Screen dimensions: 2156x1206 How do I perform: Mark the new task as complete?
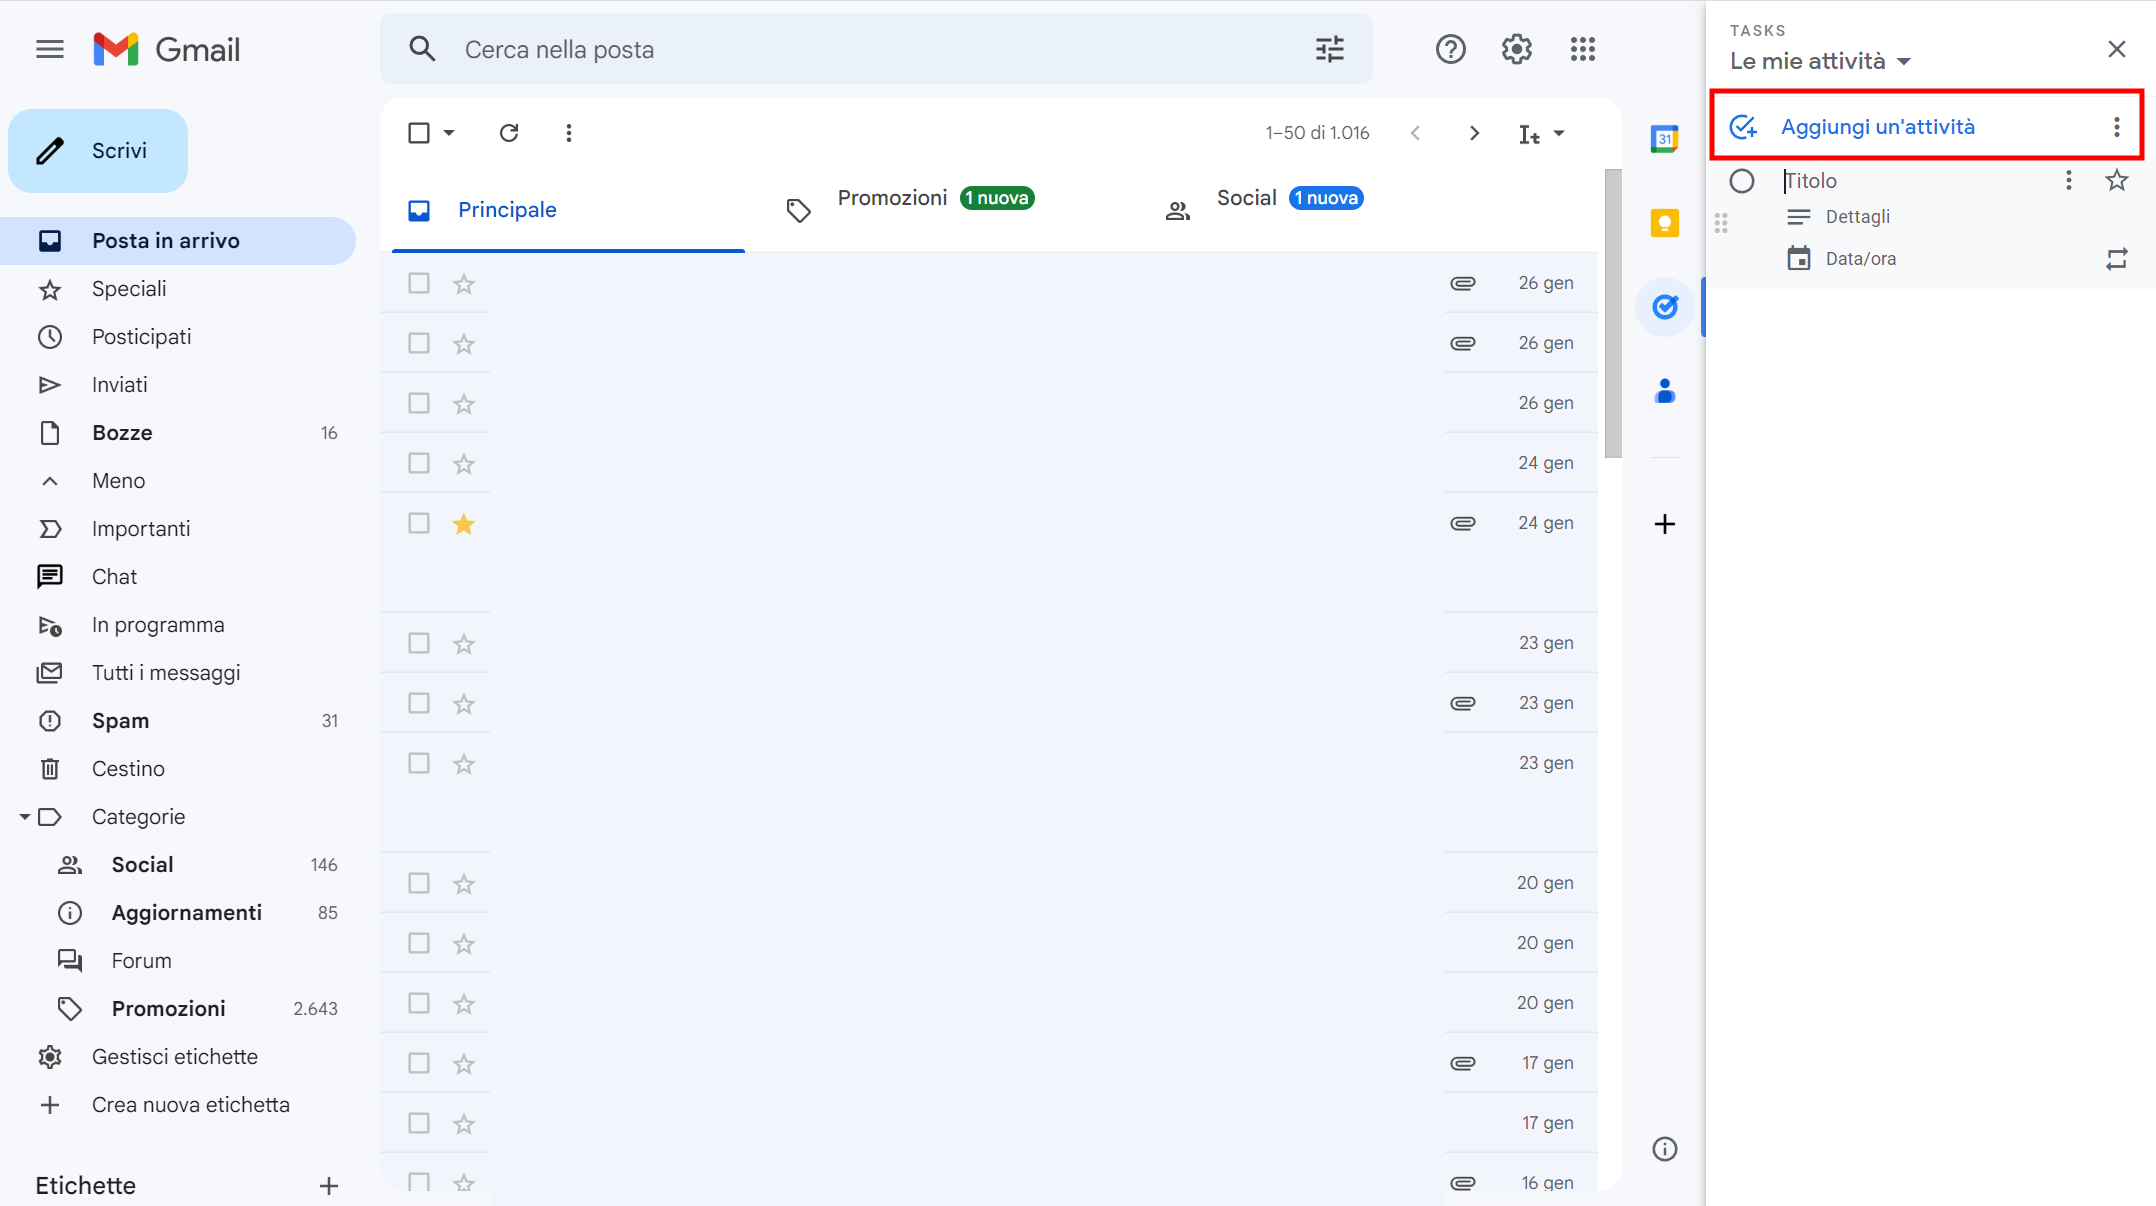click(x=1742, y=181)
